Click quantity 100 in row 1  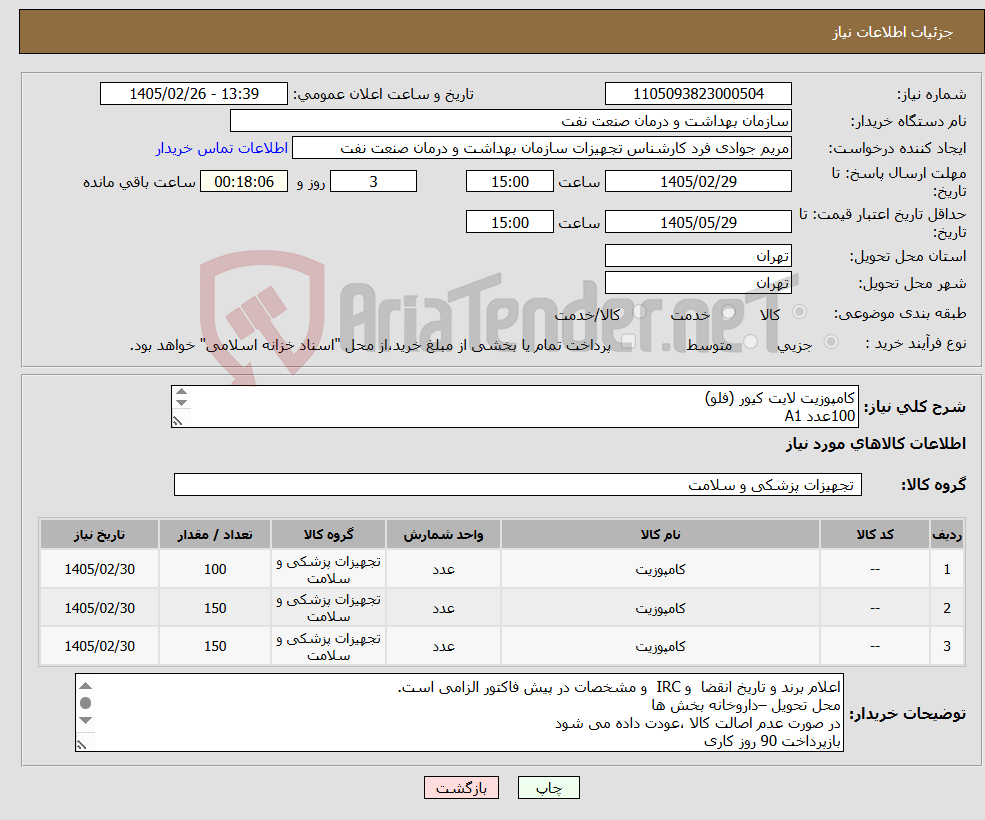pos(215,569)
